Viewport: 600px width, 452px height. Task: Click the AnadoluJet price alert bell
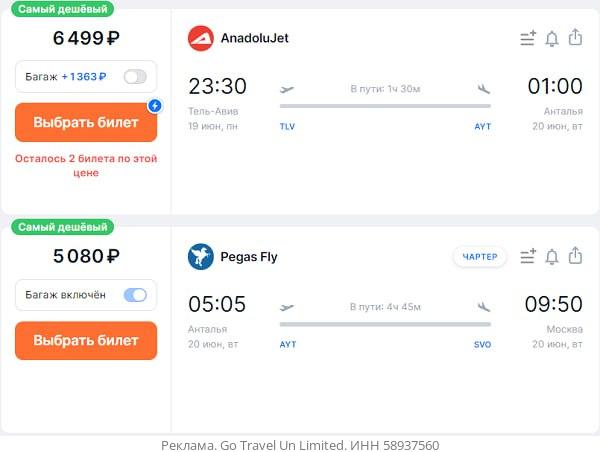click(x=552, y=39)
